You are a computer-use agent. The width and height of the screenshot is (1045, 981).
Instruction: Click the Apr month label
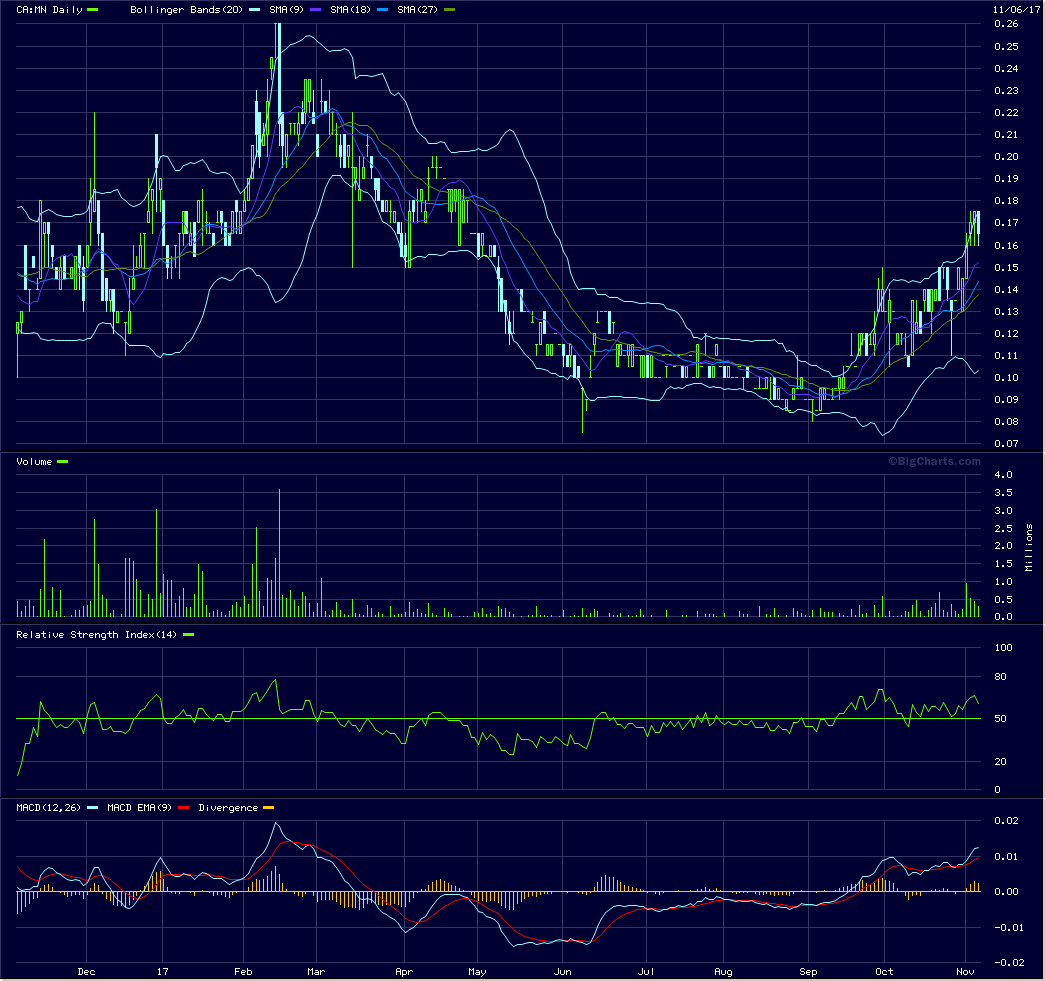tap(404, 972)
